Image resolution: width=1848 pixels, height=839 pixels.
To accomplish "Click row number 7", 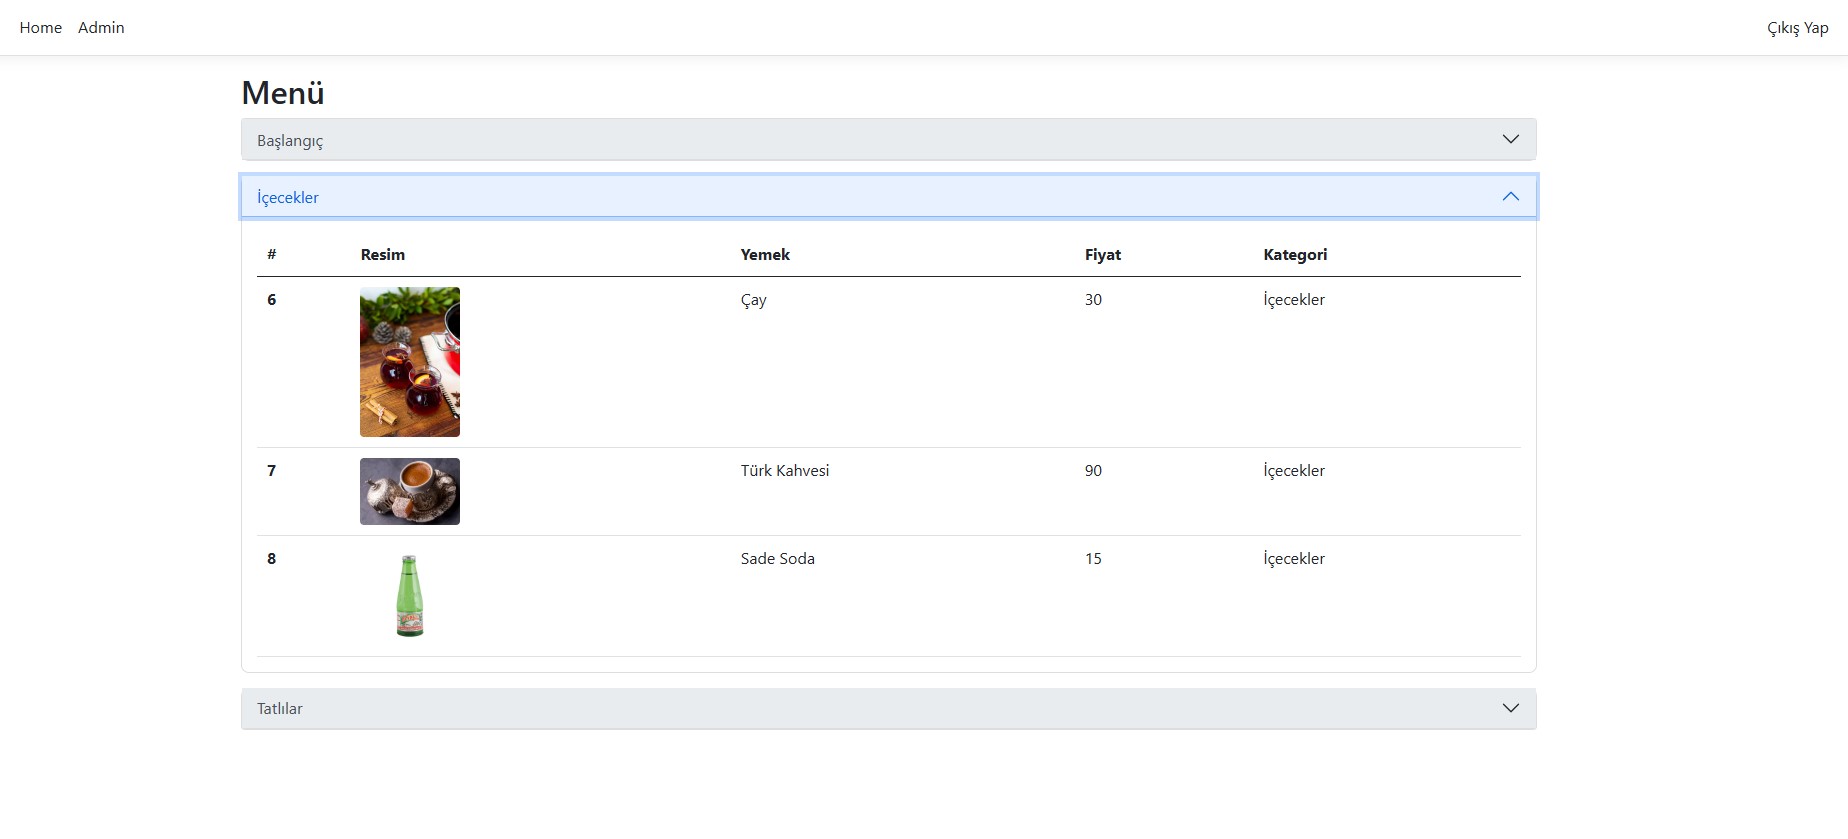I will tap(271, 470).
